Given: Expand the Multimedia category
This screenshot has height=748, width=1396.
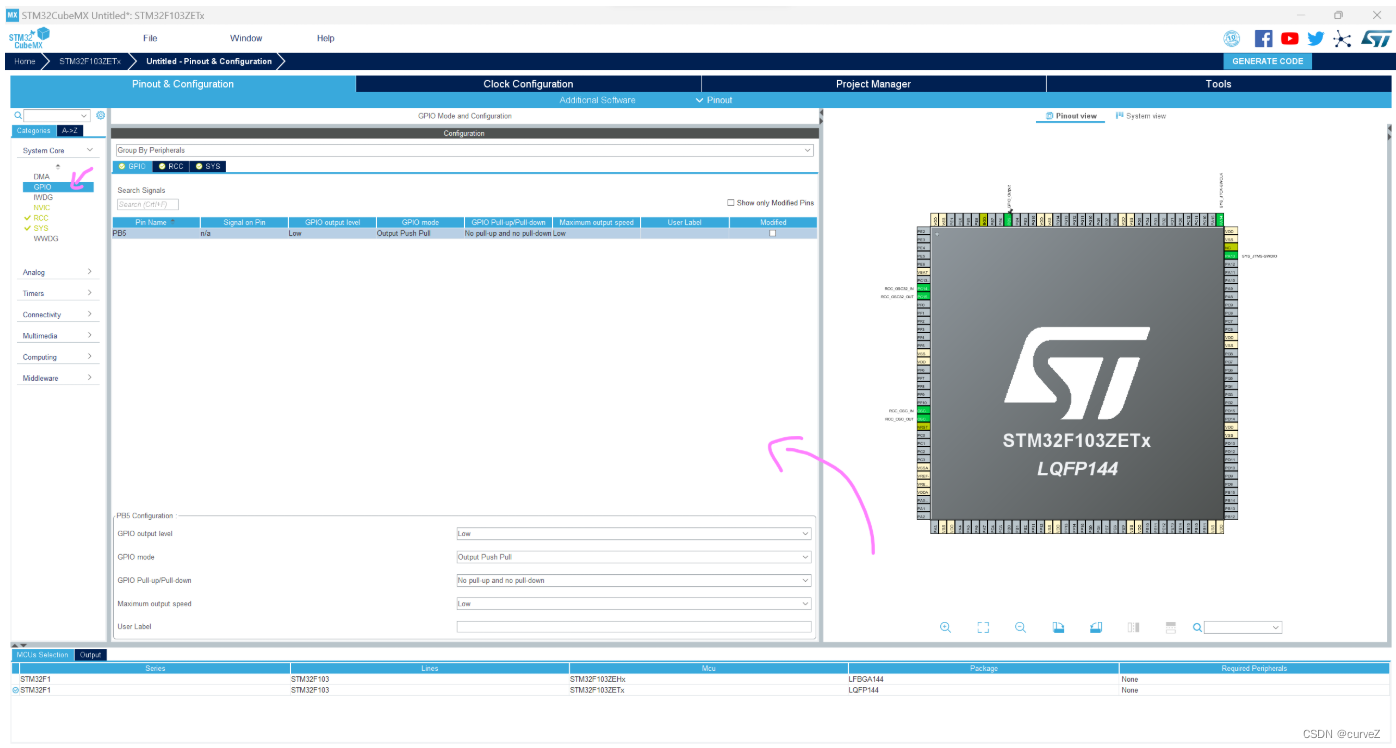Looking at the screenshot, I should pos(89,336).
